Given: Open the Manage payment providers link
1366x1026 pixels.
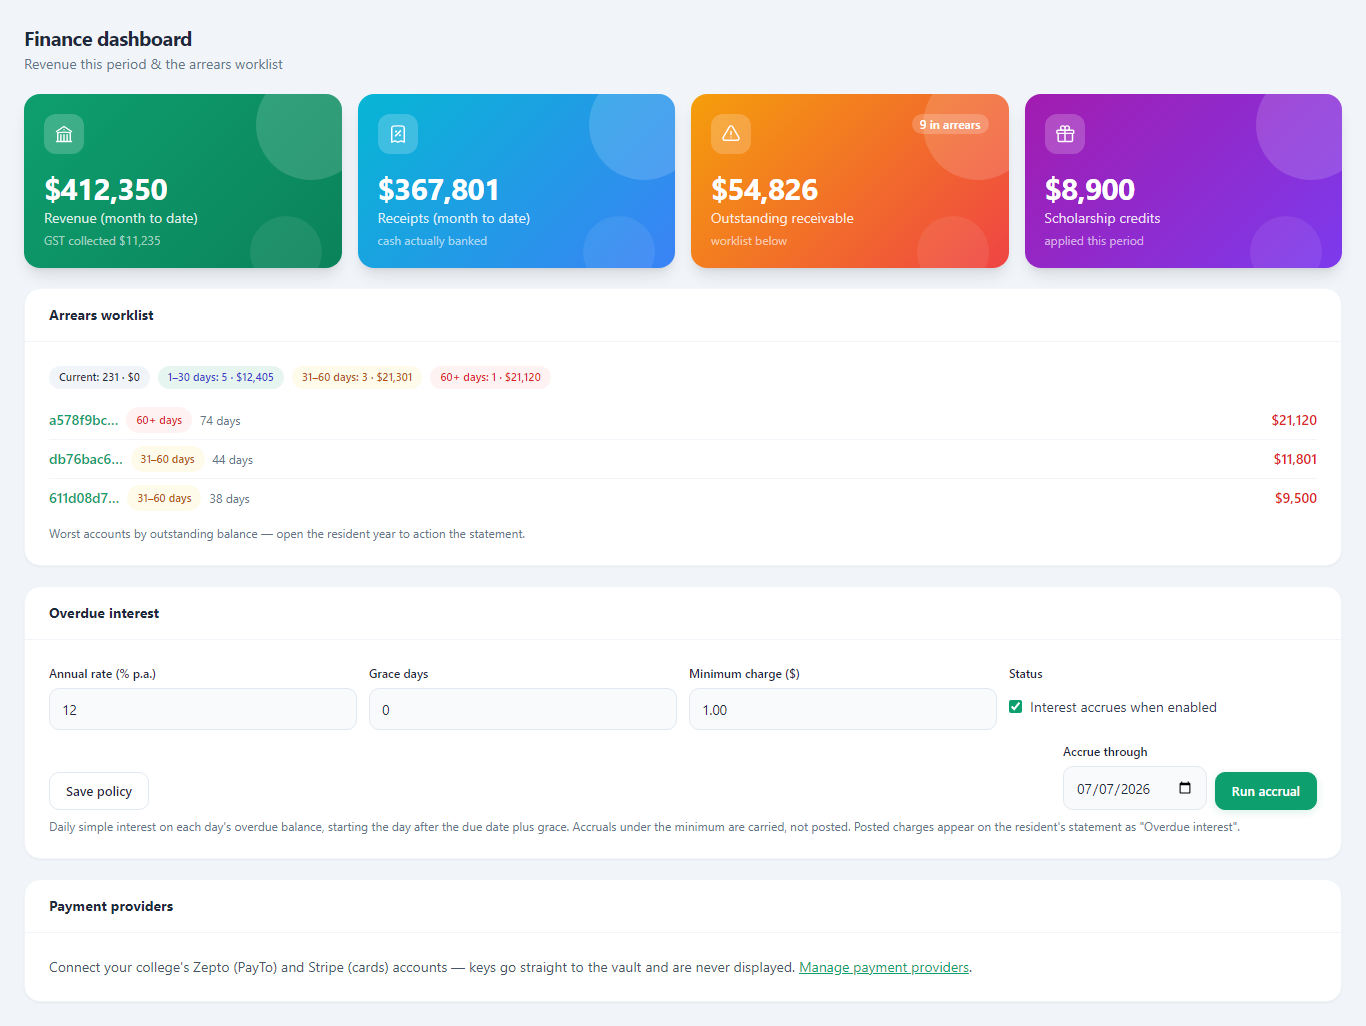Looking at the screenshot, I should [x=884, y=967].
